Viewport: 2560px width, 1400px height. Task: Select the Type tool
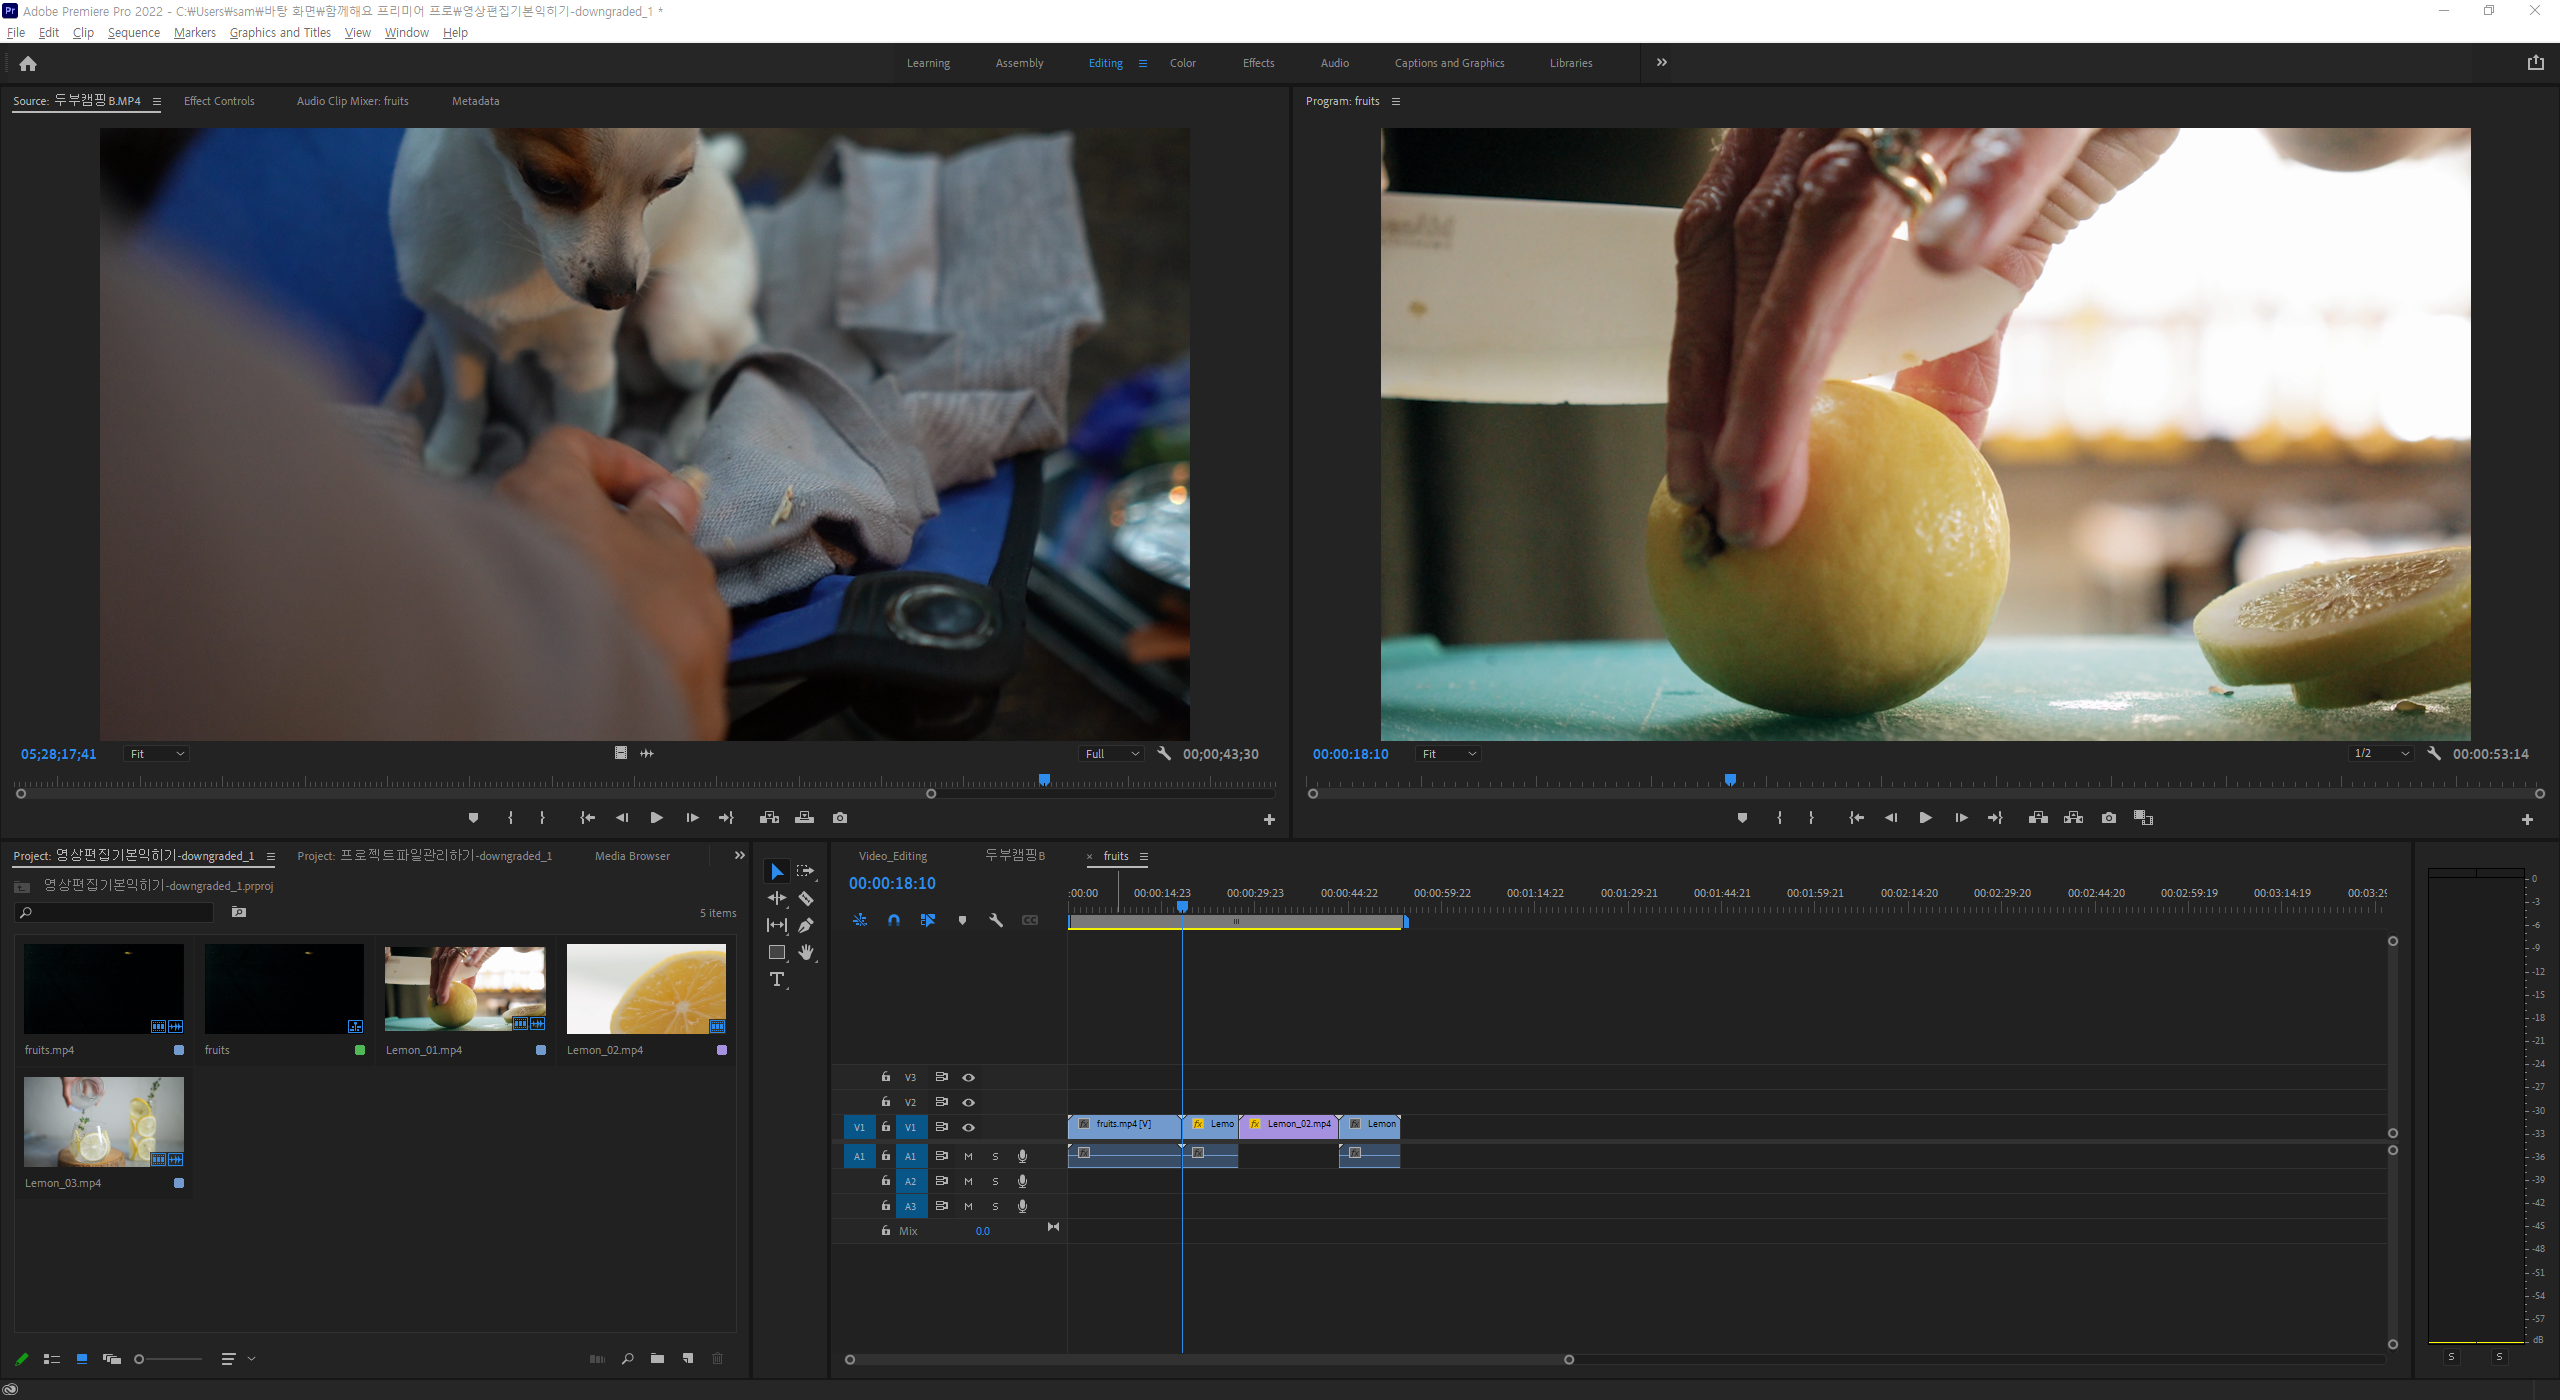(x=777, y=980)
